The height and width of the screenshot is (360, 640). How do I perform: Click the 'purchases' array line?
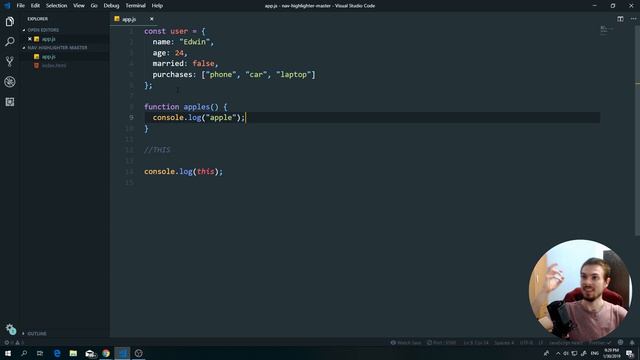point(234,74)
